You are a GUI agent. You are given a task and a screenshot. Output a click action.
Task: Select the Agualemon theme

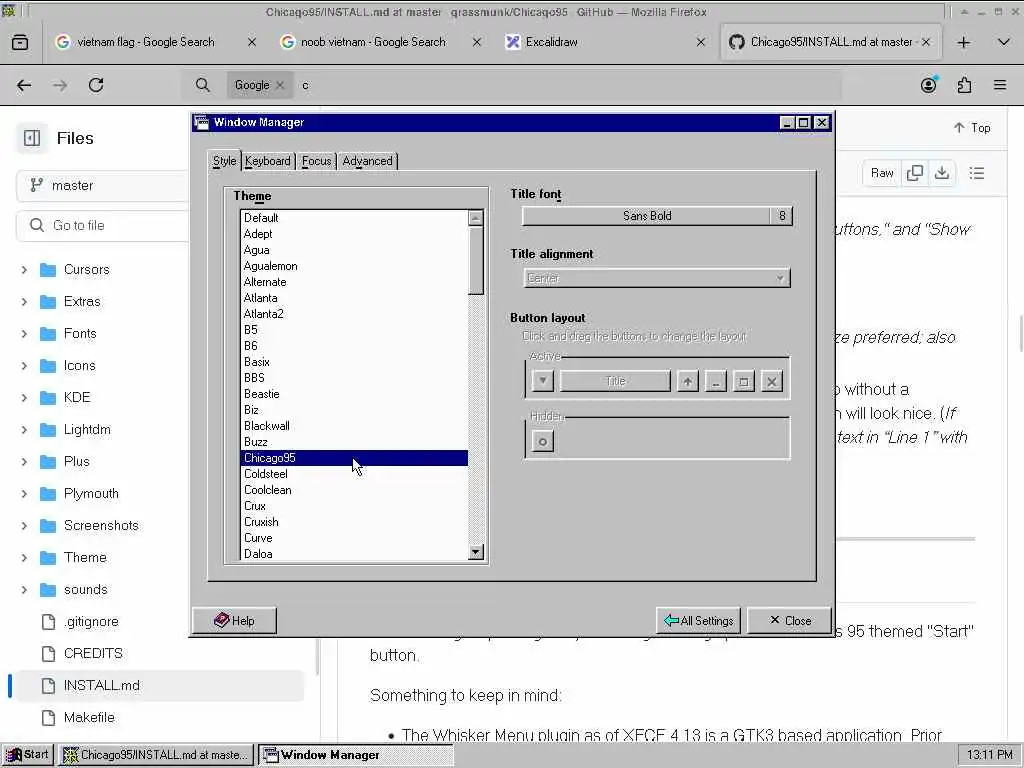click(354, 266)
